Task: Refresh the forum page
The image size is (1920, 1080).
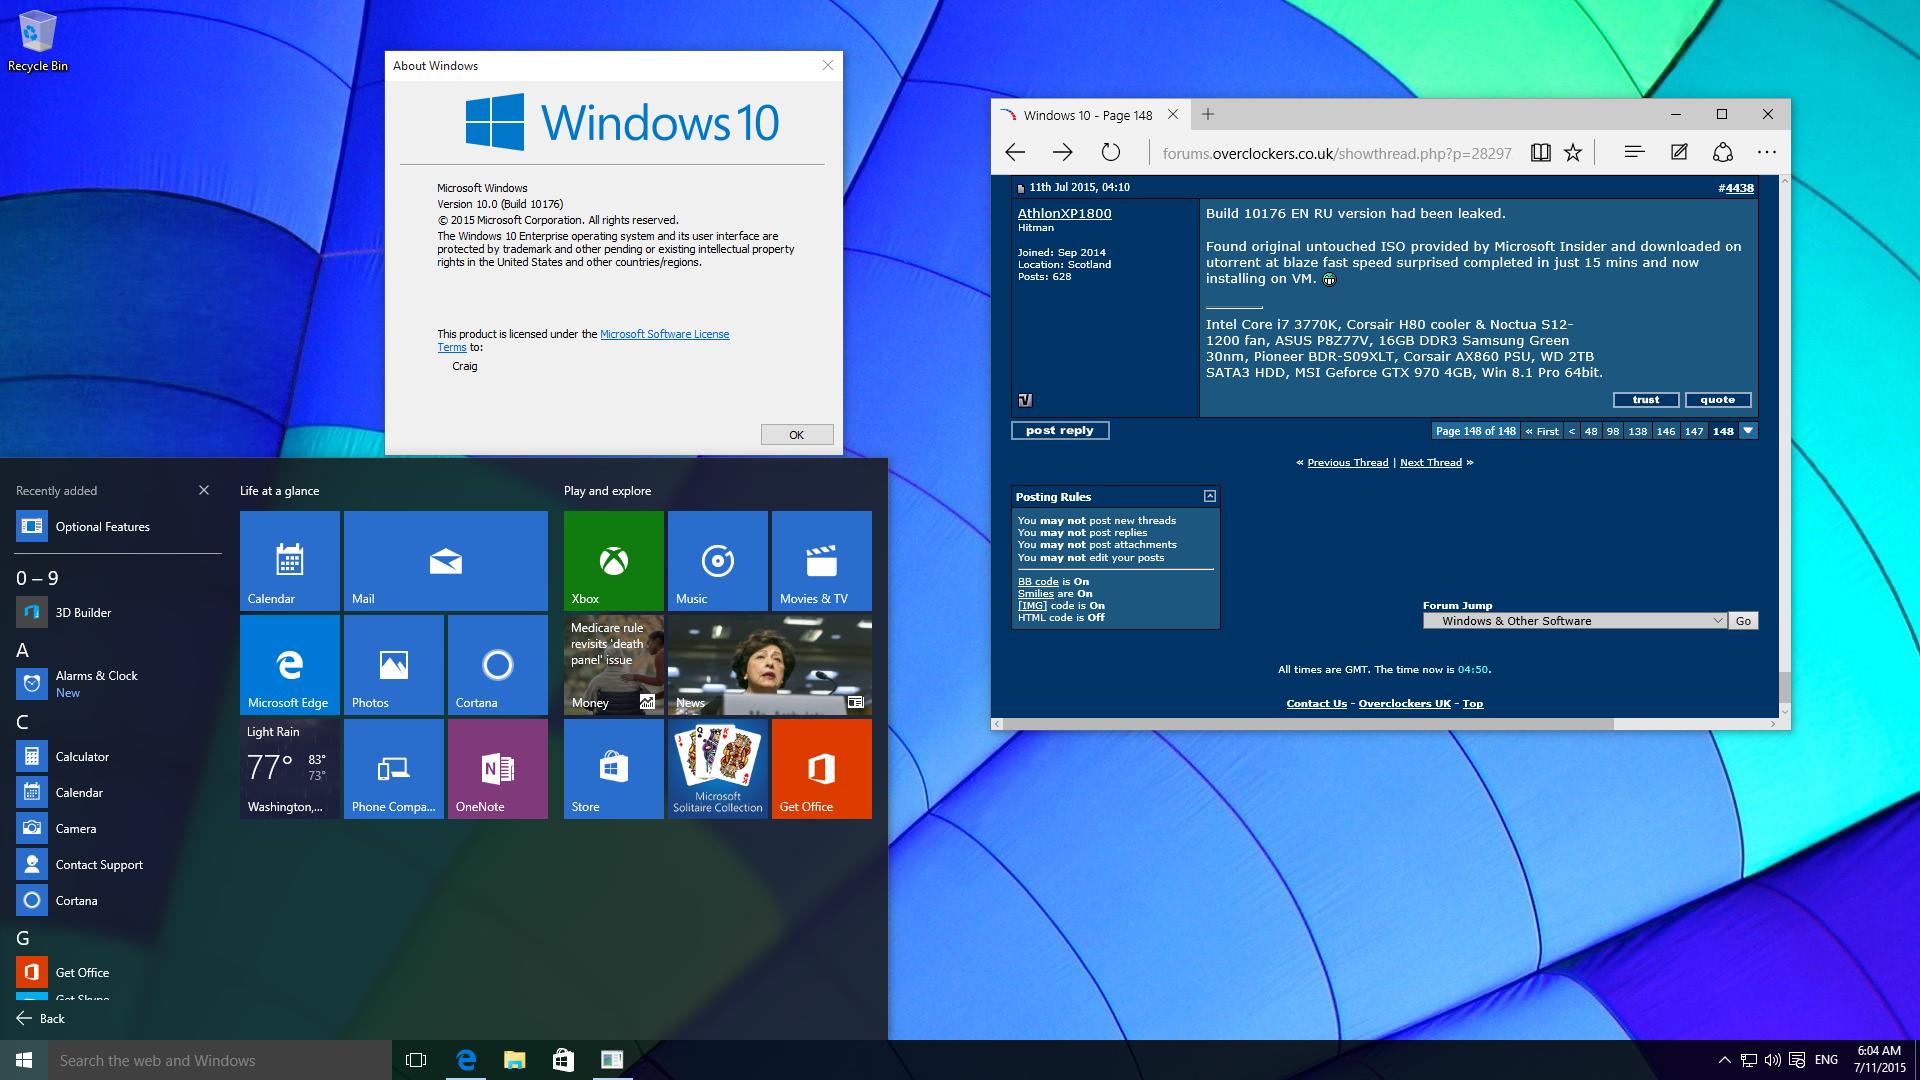Action: click(1110, 152)
